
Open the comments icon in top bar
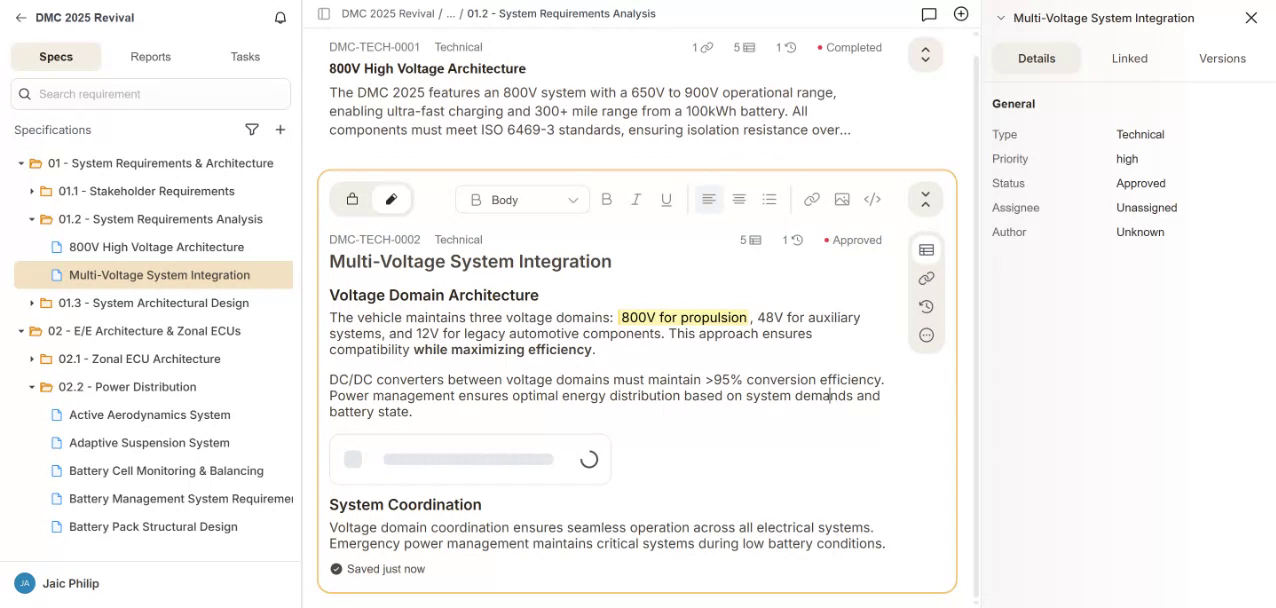[929, 14]
